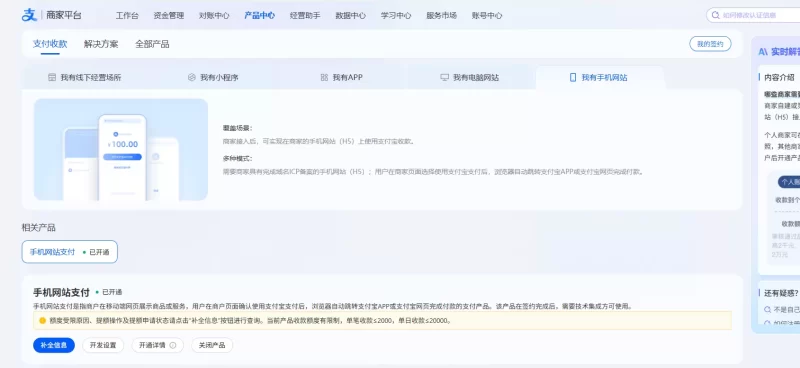Screen dimensions: 800x368
Task: Switch to 全部产品 tab
Action: (x=152, y=44)
